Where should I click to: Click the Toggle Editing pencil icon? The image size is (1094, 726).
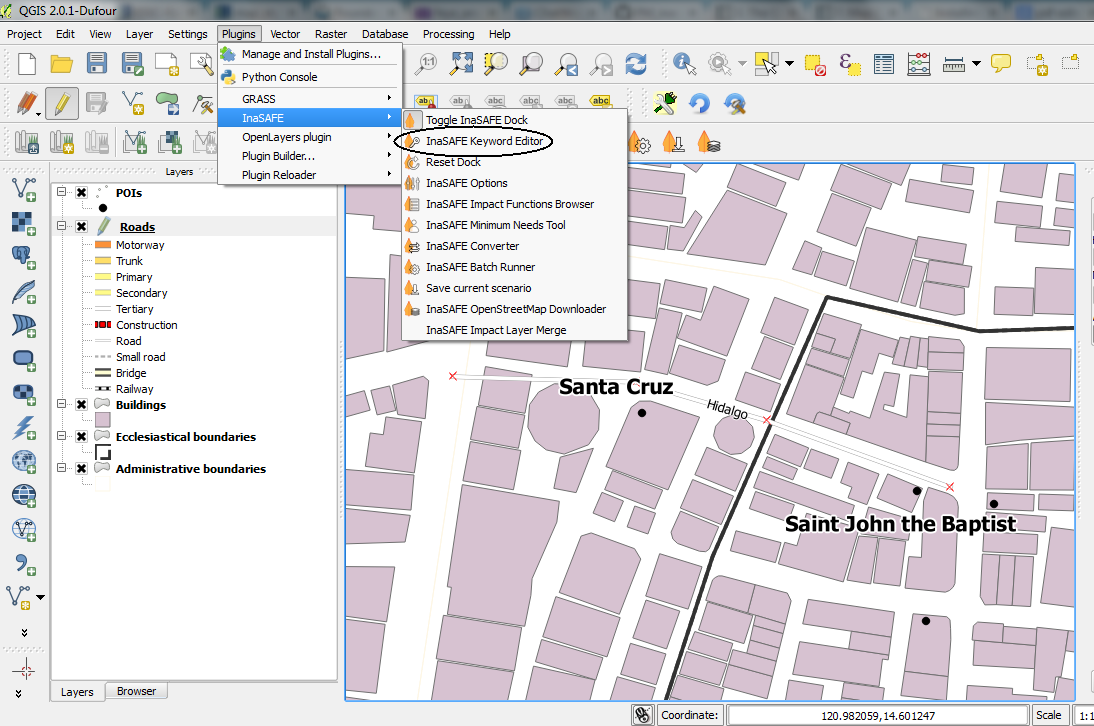click(x=61, y=104)
